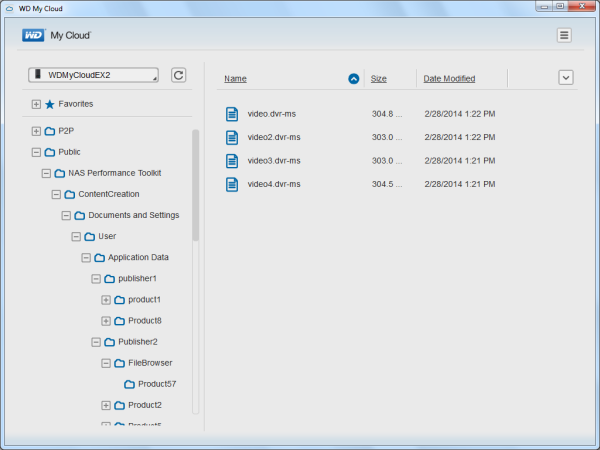Collapse the User folder
600x450 pixels.
point(76,236)
